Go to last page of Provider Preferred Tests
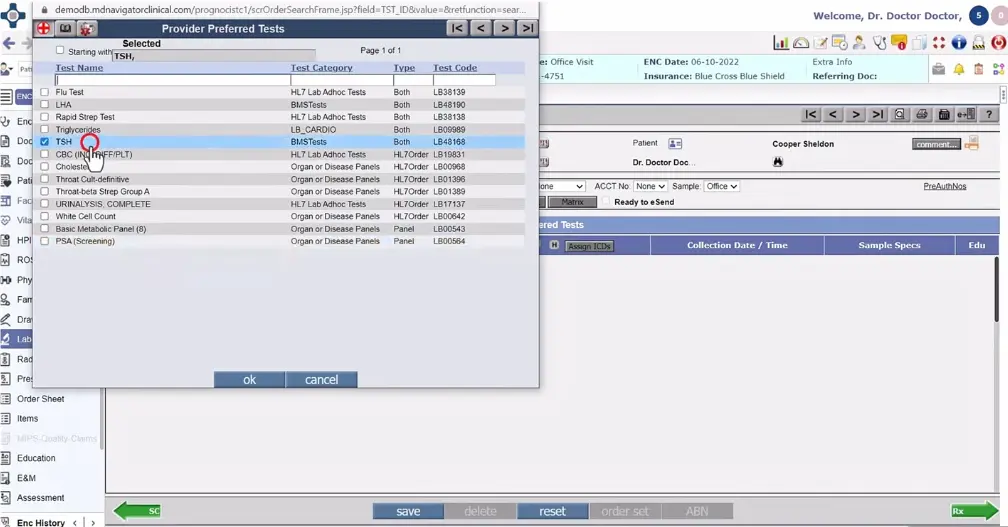 coord(528,28)
